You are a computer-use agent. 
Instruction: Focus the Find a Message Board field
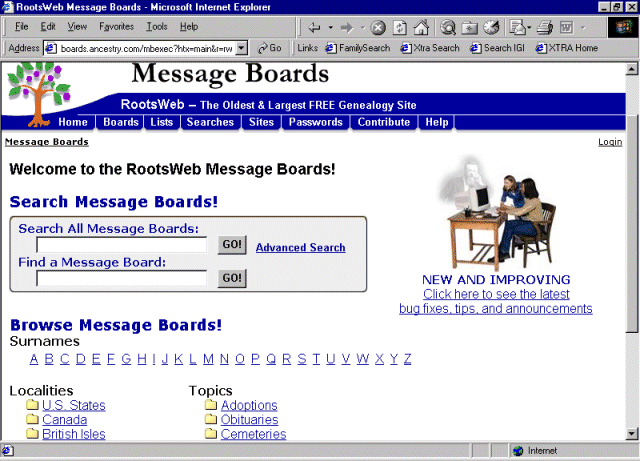122,278
